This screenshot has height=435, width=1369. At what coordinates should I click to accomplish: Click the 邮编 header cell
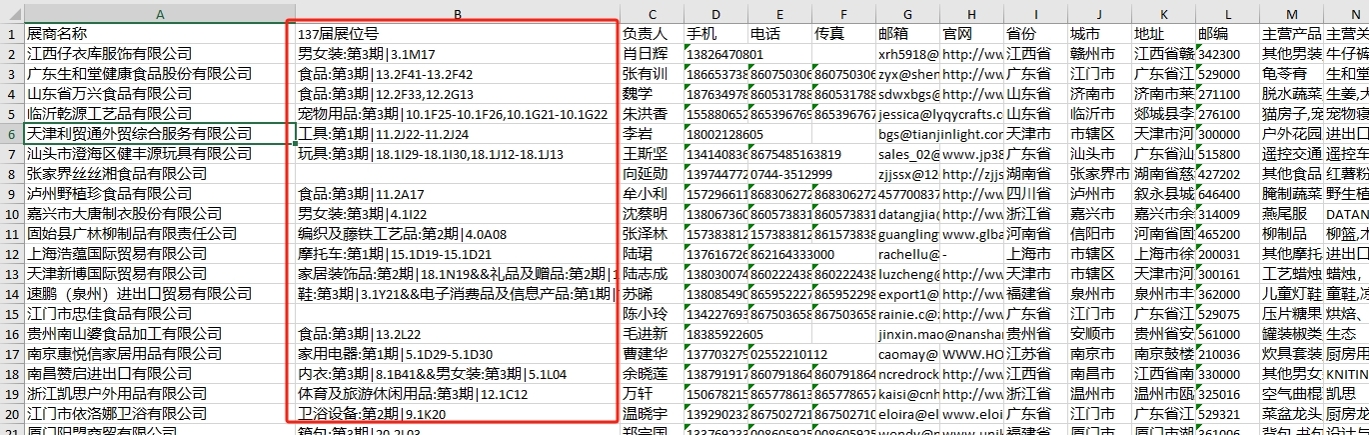point(1227,33)
